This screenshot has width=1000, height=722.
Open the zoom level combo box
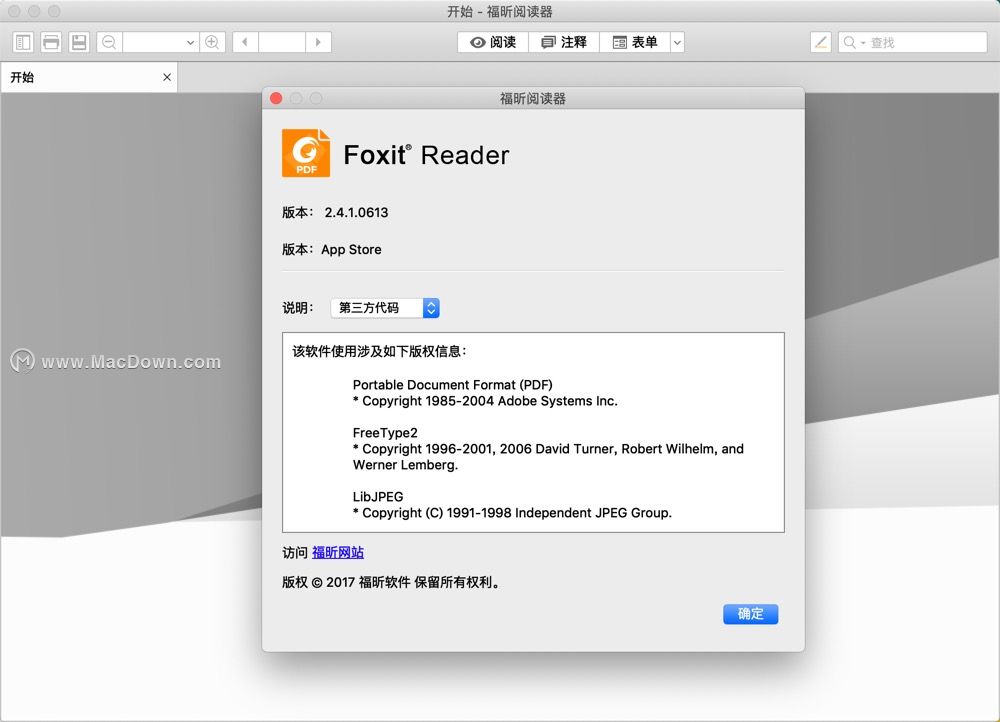[161, 43]
